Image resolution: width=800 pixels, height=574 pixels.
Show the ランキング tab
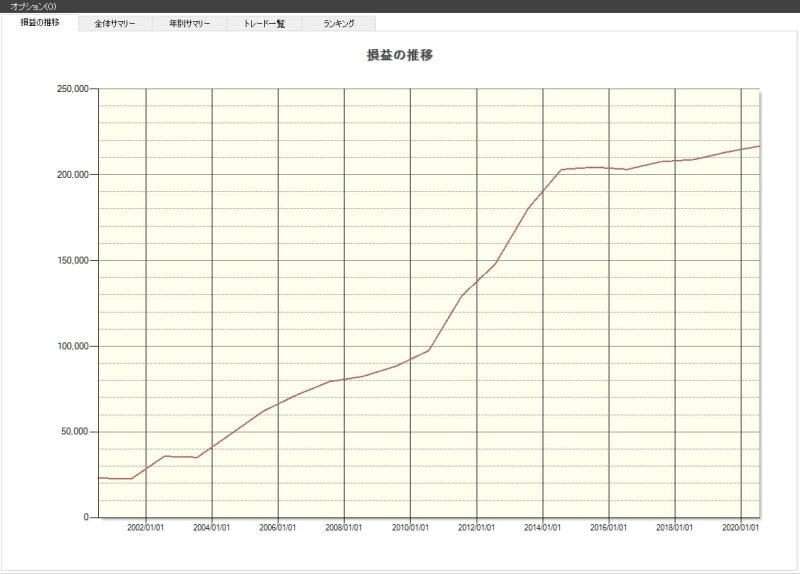point(339,23)
